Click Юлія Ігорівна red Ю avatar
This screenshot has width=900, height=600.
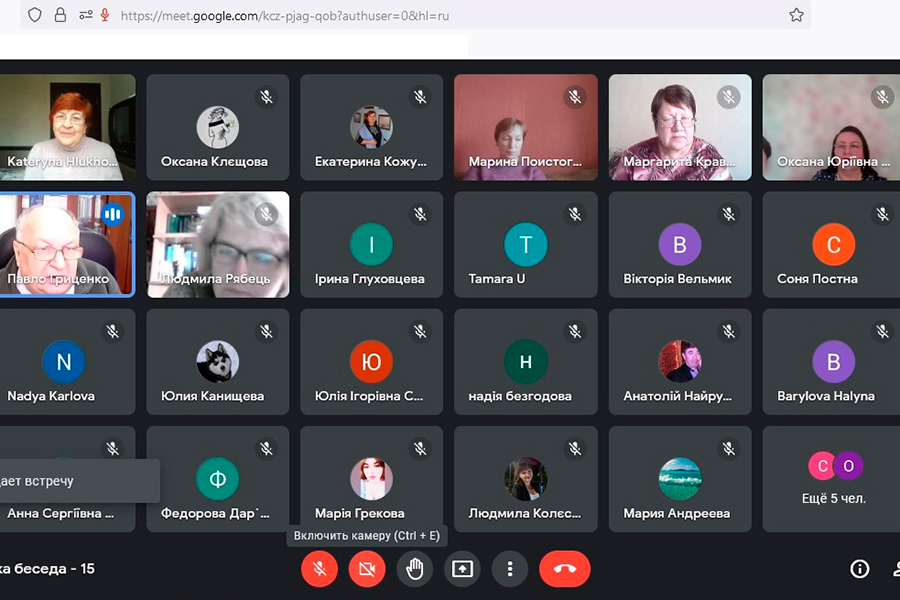click(371, 361)
